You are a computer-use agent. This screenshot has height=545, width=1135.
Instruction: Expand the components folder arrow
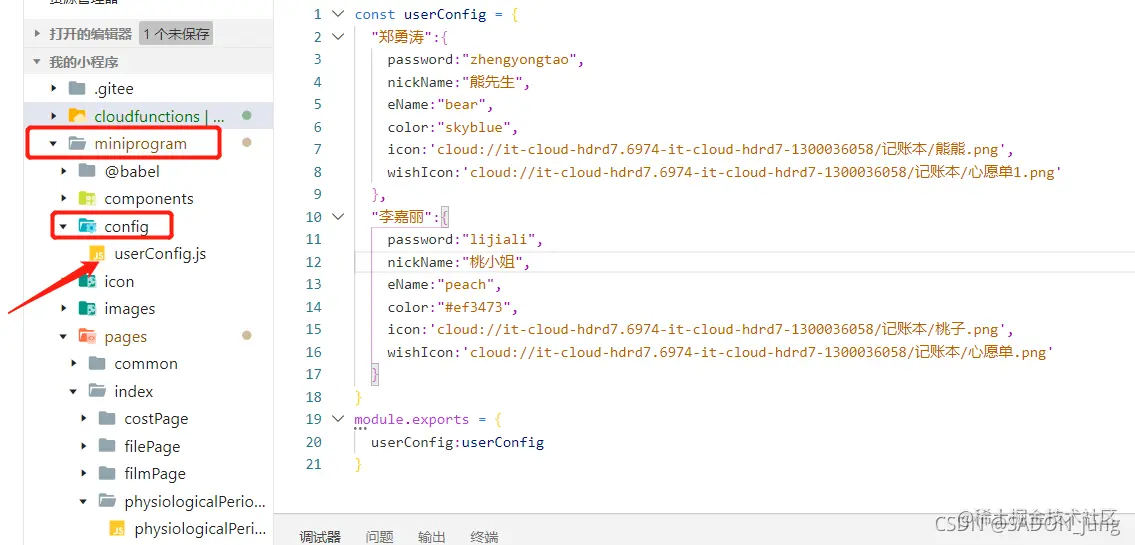[64, 198]
